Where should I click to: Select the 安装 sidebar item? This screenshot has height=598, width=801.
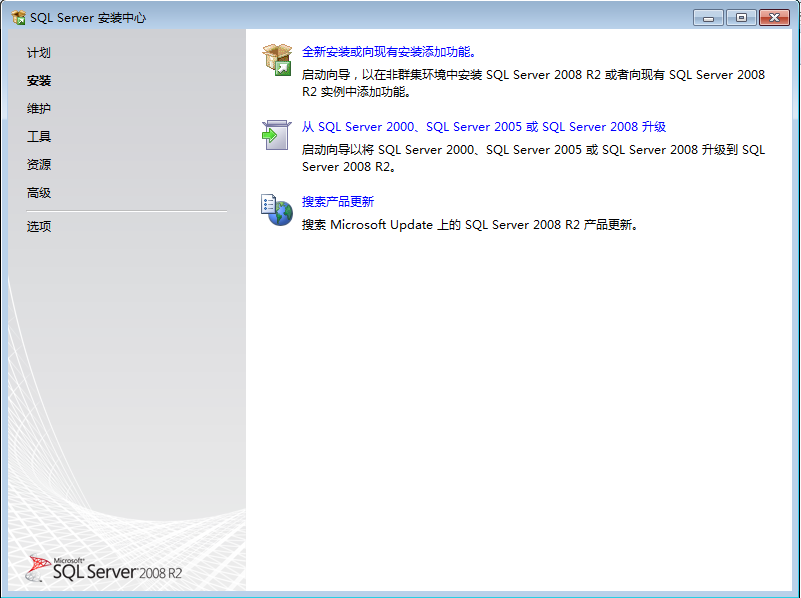click(39, 81)
